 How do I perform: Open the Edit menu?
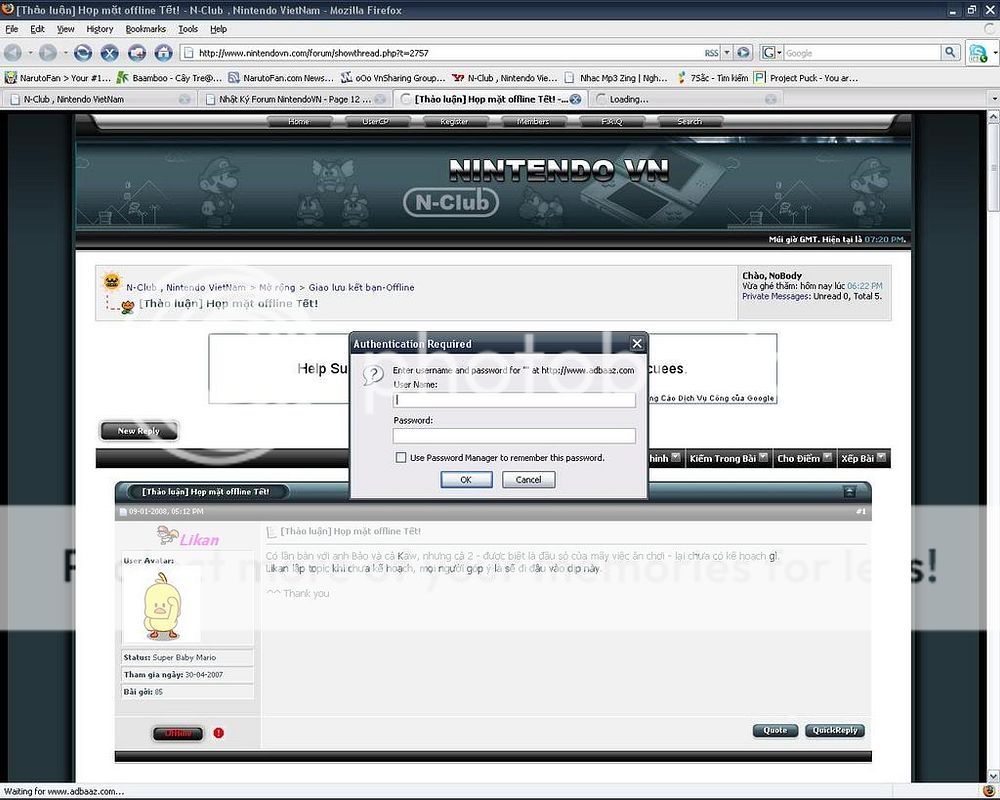38,29
